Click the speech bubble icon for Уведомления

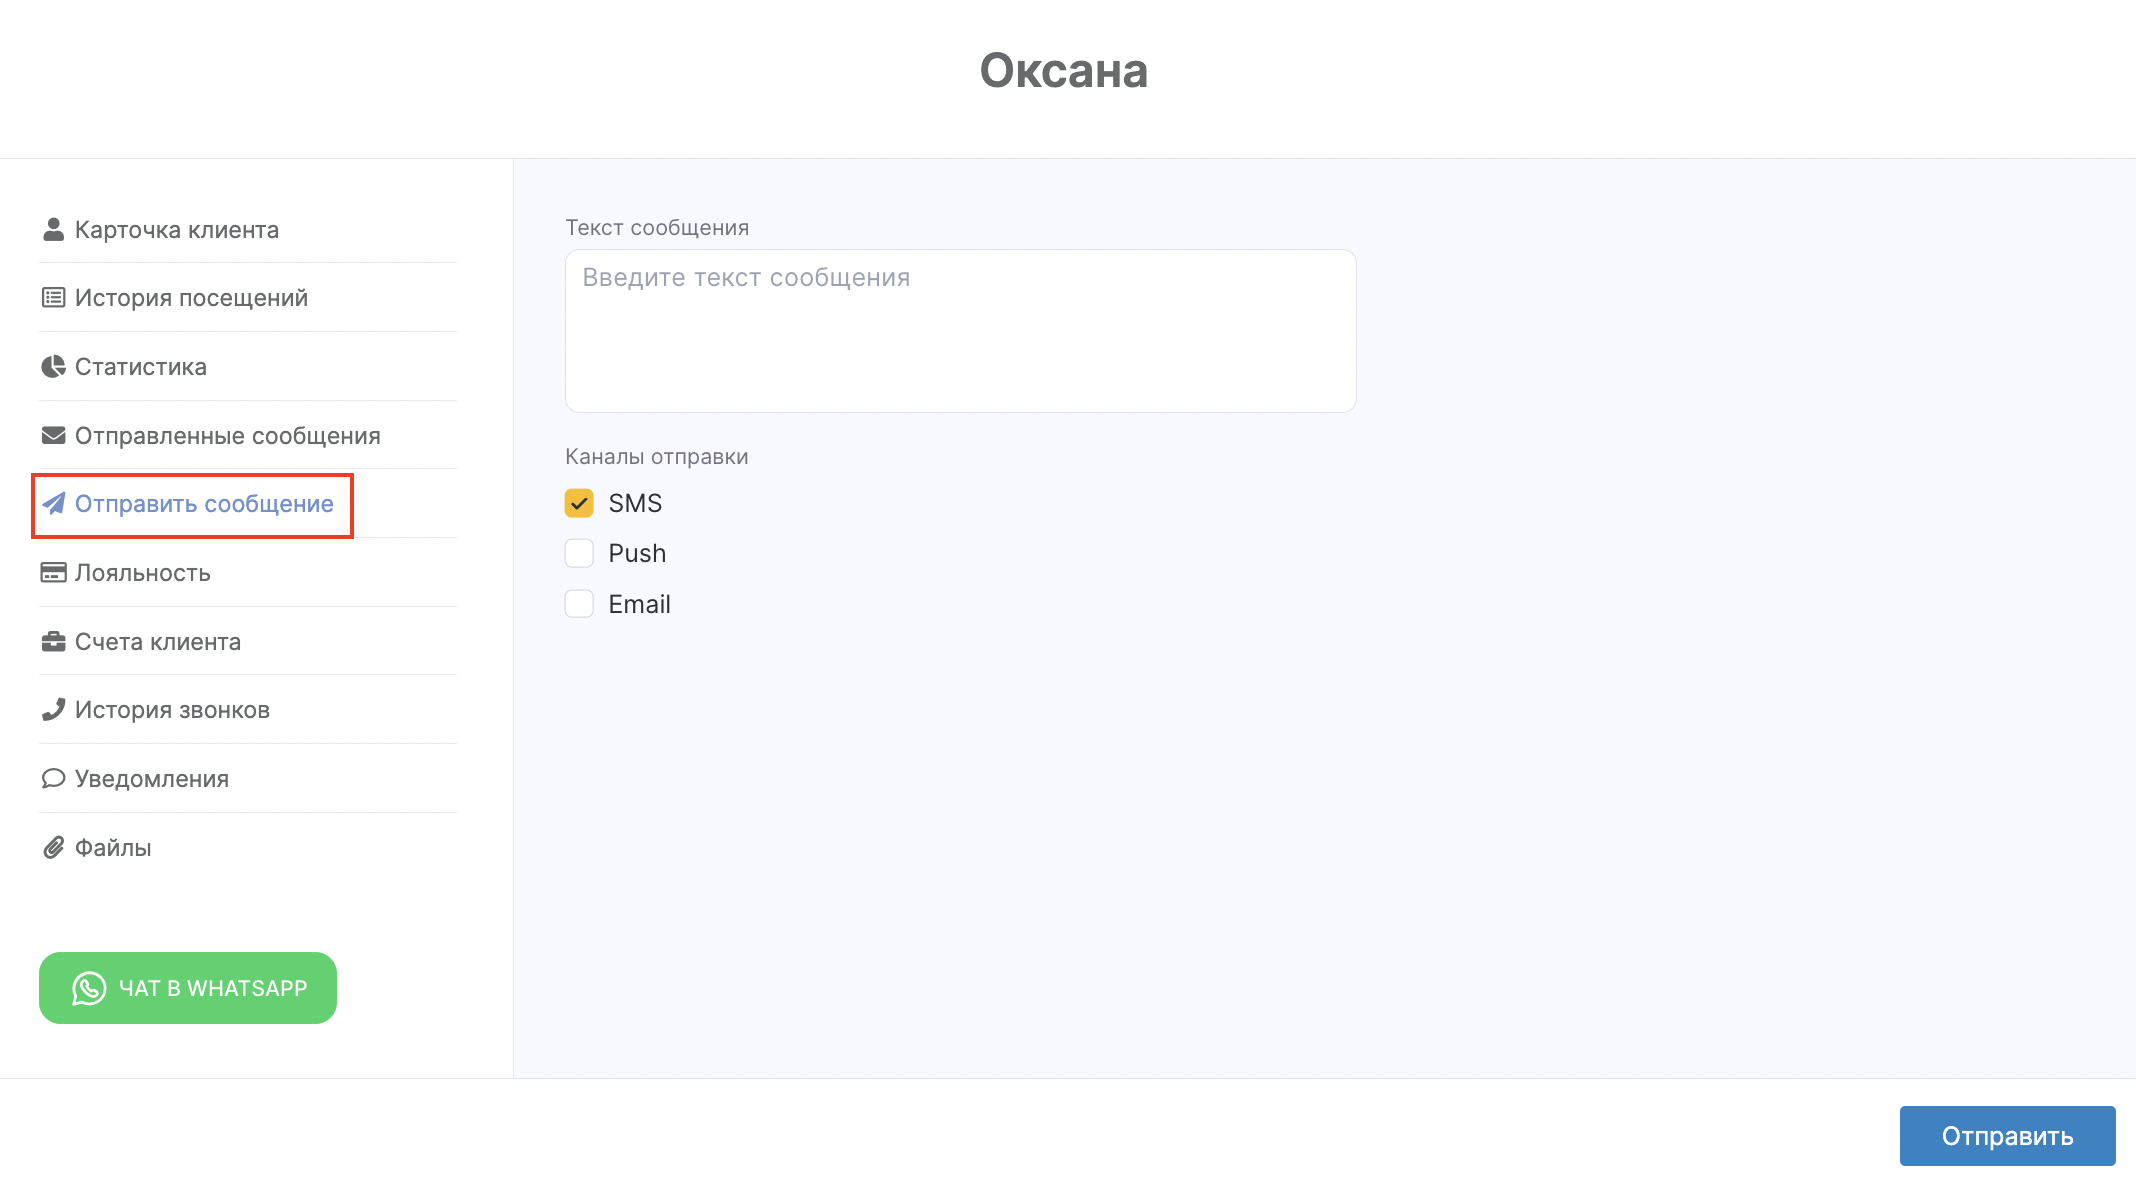[x=53, y=779]
